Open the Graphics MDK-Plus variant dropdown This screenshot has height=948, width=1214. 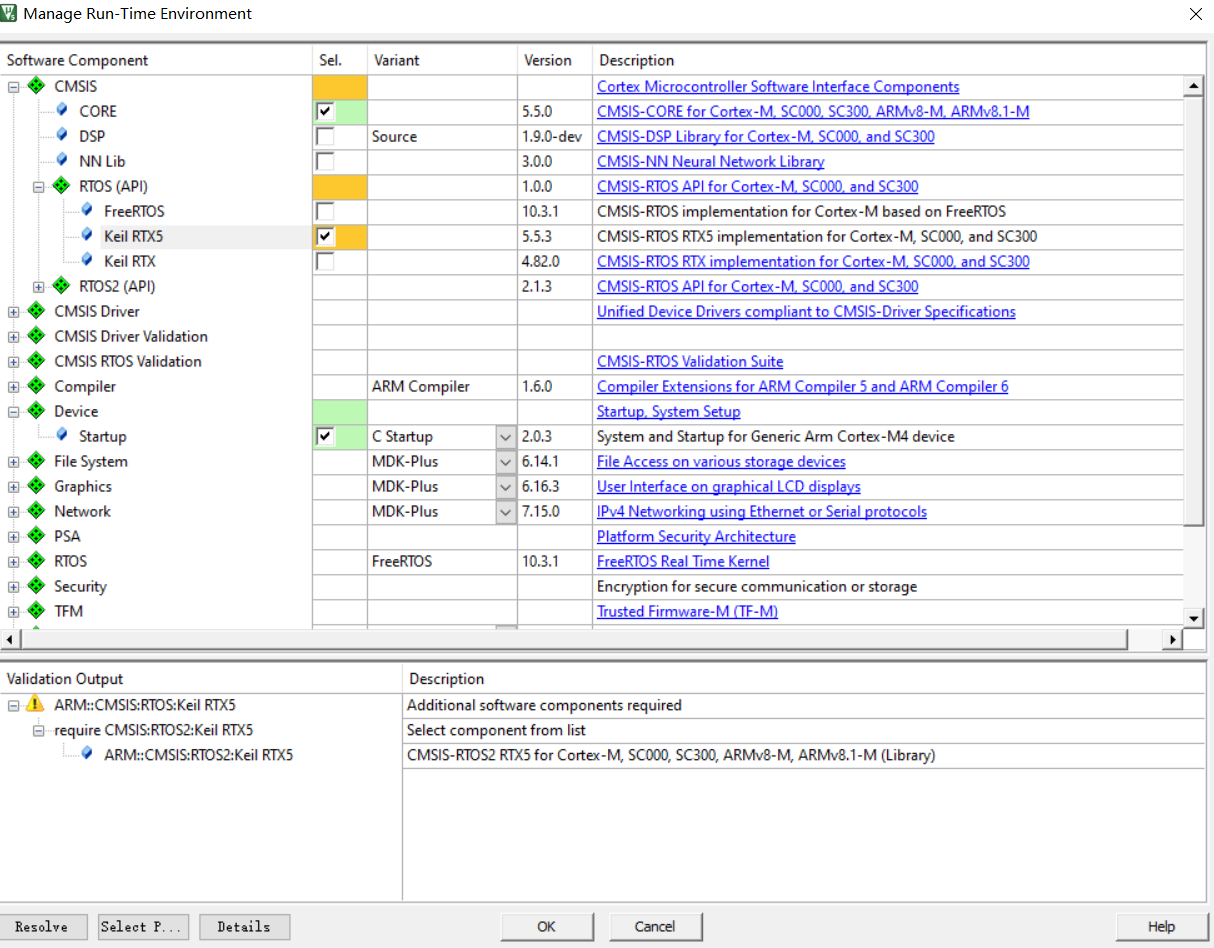505,487
